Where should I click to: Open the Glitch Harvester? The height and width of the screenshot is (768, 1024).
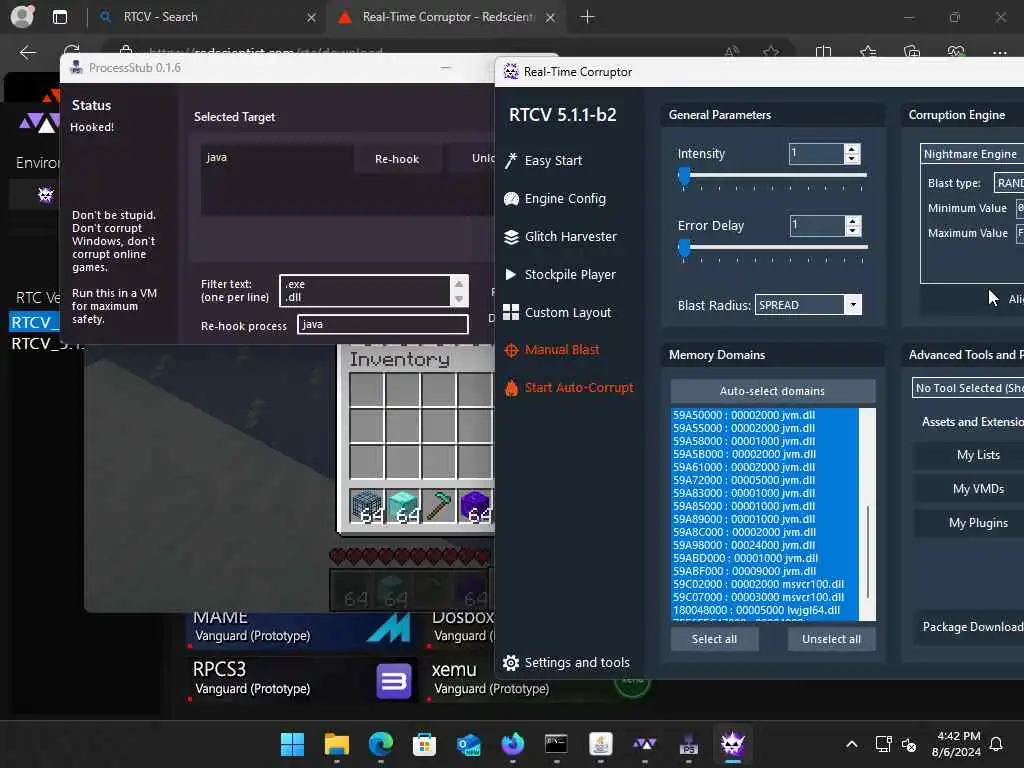(560, 236)
